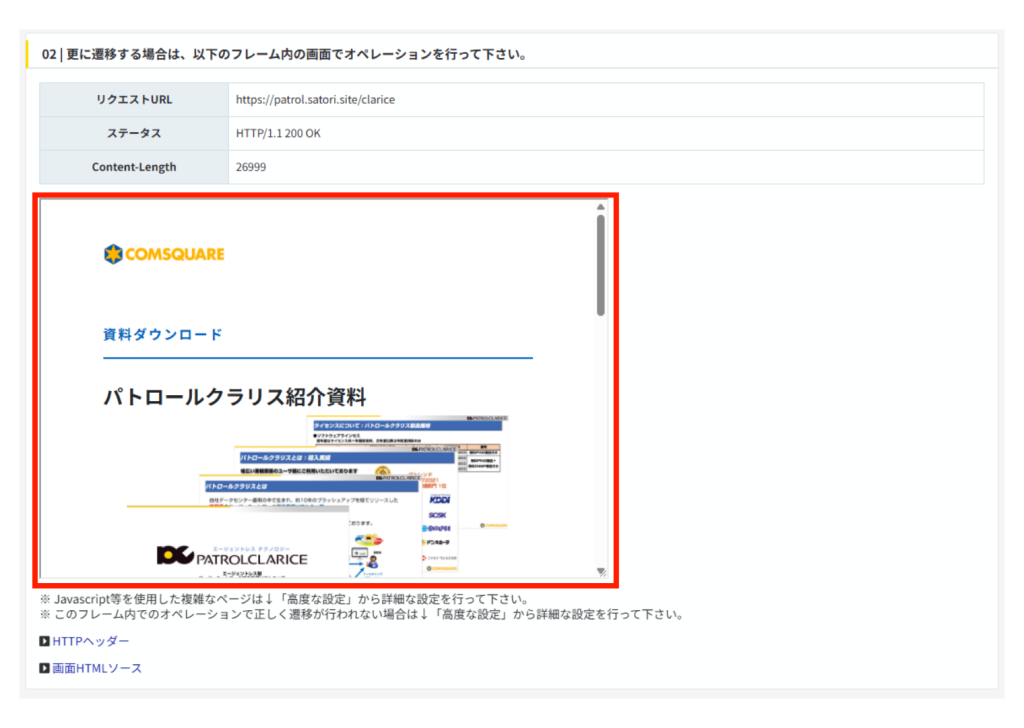1024x728 pixels.
Task: Click the Content-Length value 26999
Action: tap(251, 167)
